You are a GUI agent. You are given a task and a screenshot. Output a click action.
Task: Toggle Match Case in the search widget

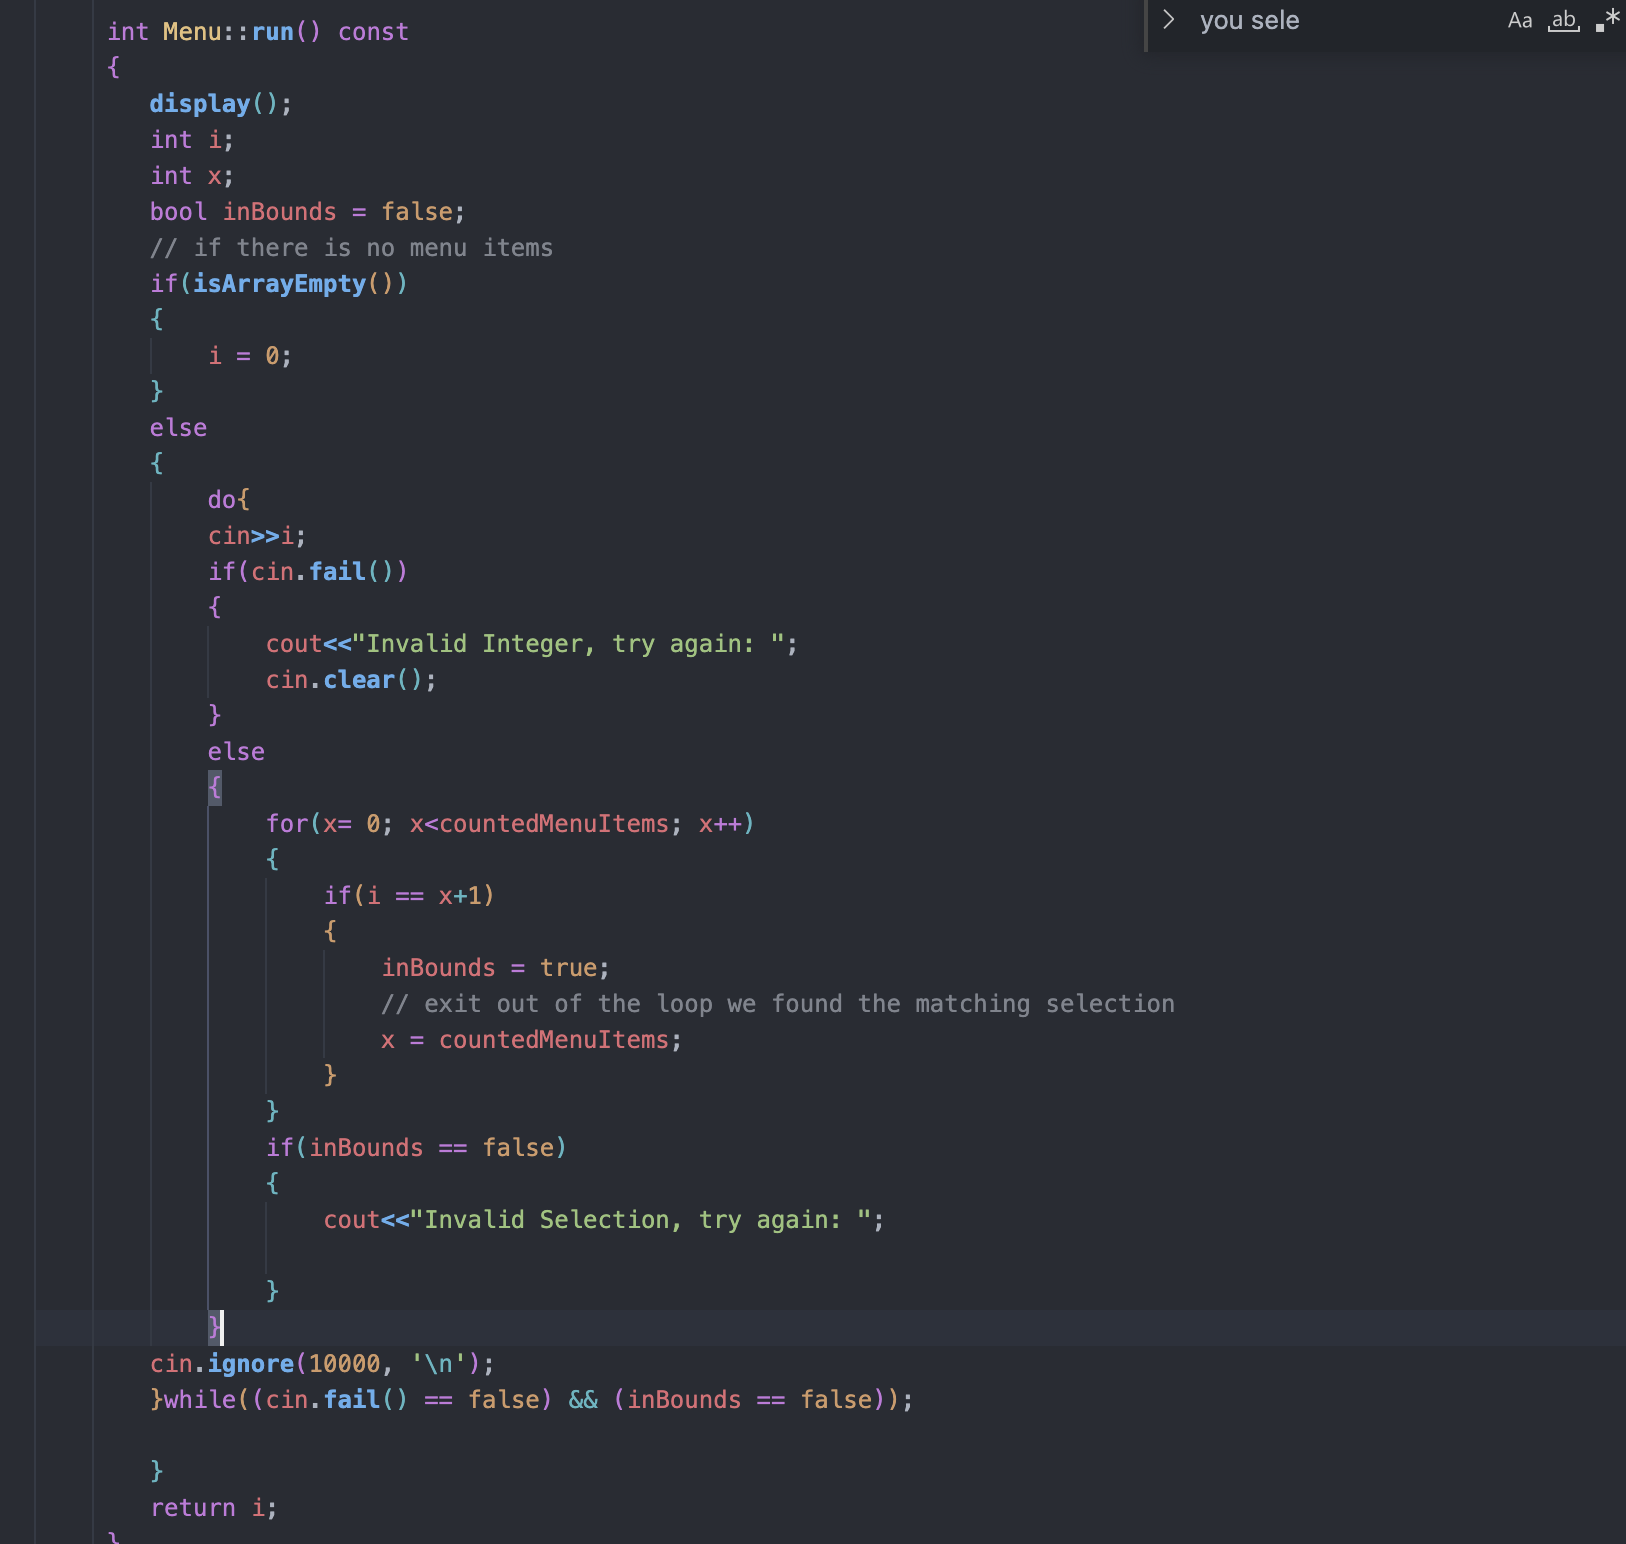pos(1518,20)
